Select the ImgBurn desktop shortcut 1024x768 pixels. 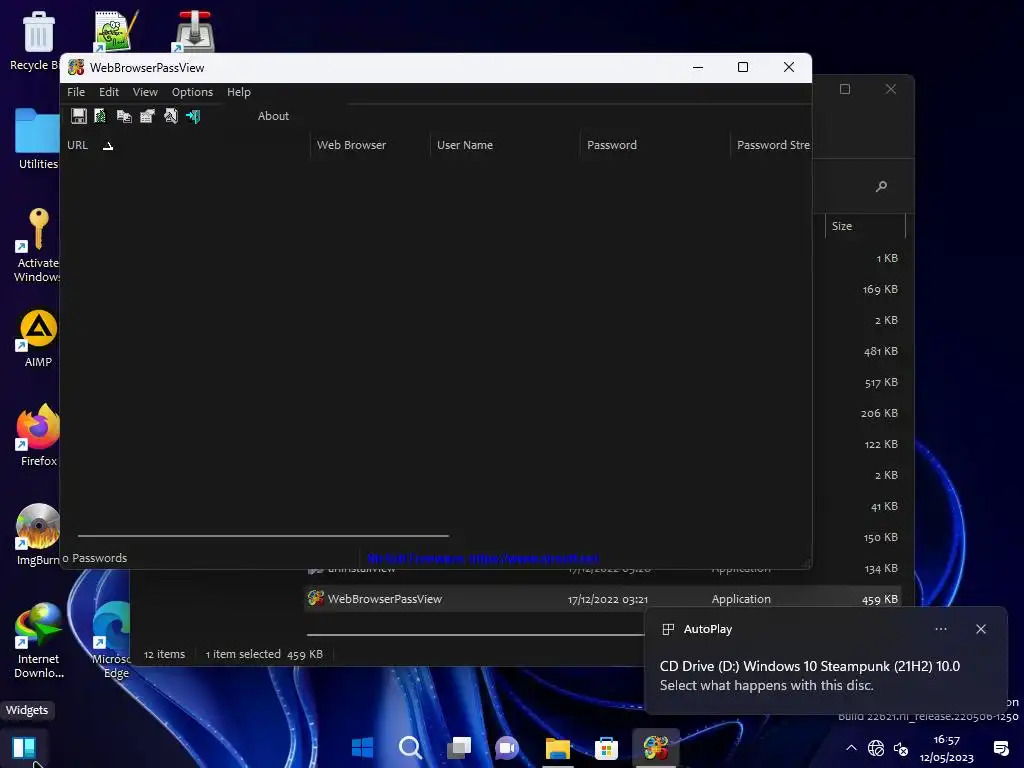coord(38,534)
